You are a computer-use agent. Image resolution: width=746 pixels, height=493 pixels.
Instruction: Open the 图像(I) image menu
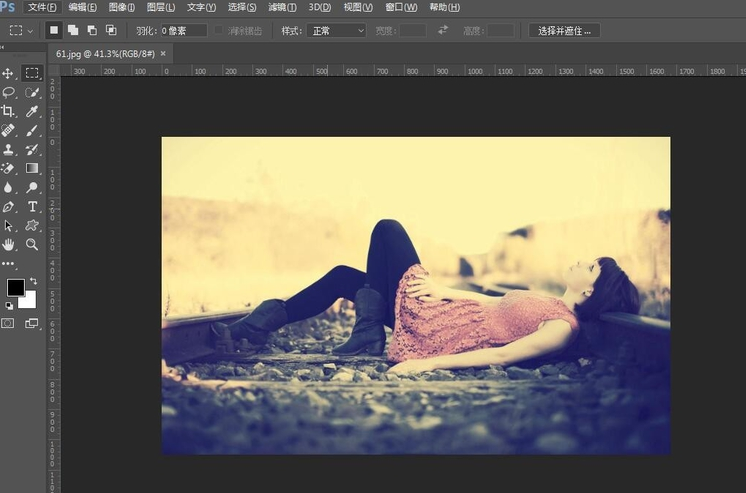click(x=122, y=7)
